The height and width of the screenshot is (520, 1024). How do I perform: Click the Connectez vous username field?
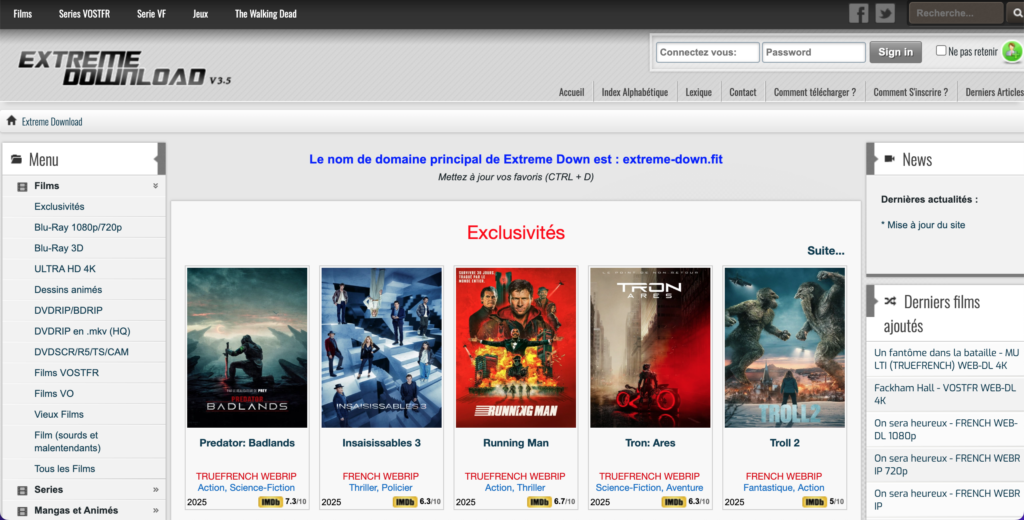(x=707, y=52)
